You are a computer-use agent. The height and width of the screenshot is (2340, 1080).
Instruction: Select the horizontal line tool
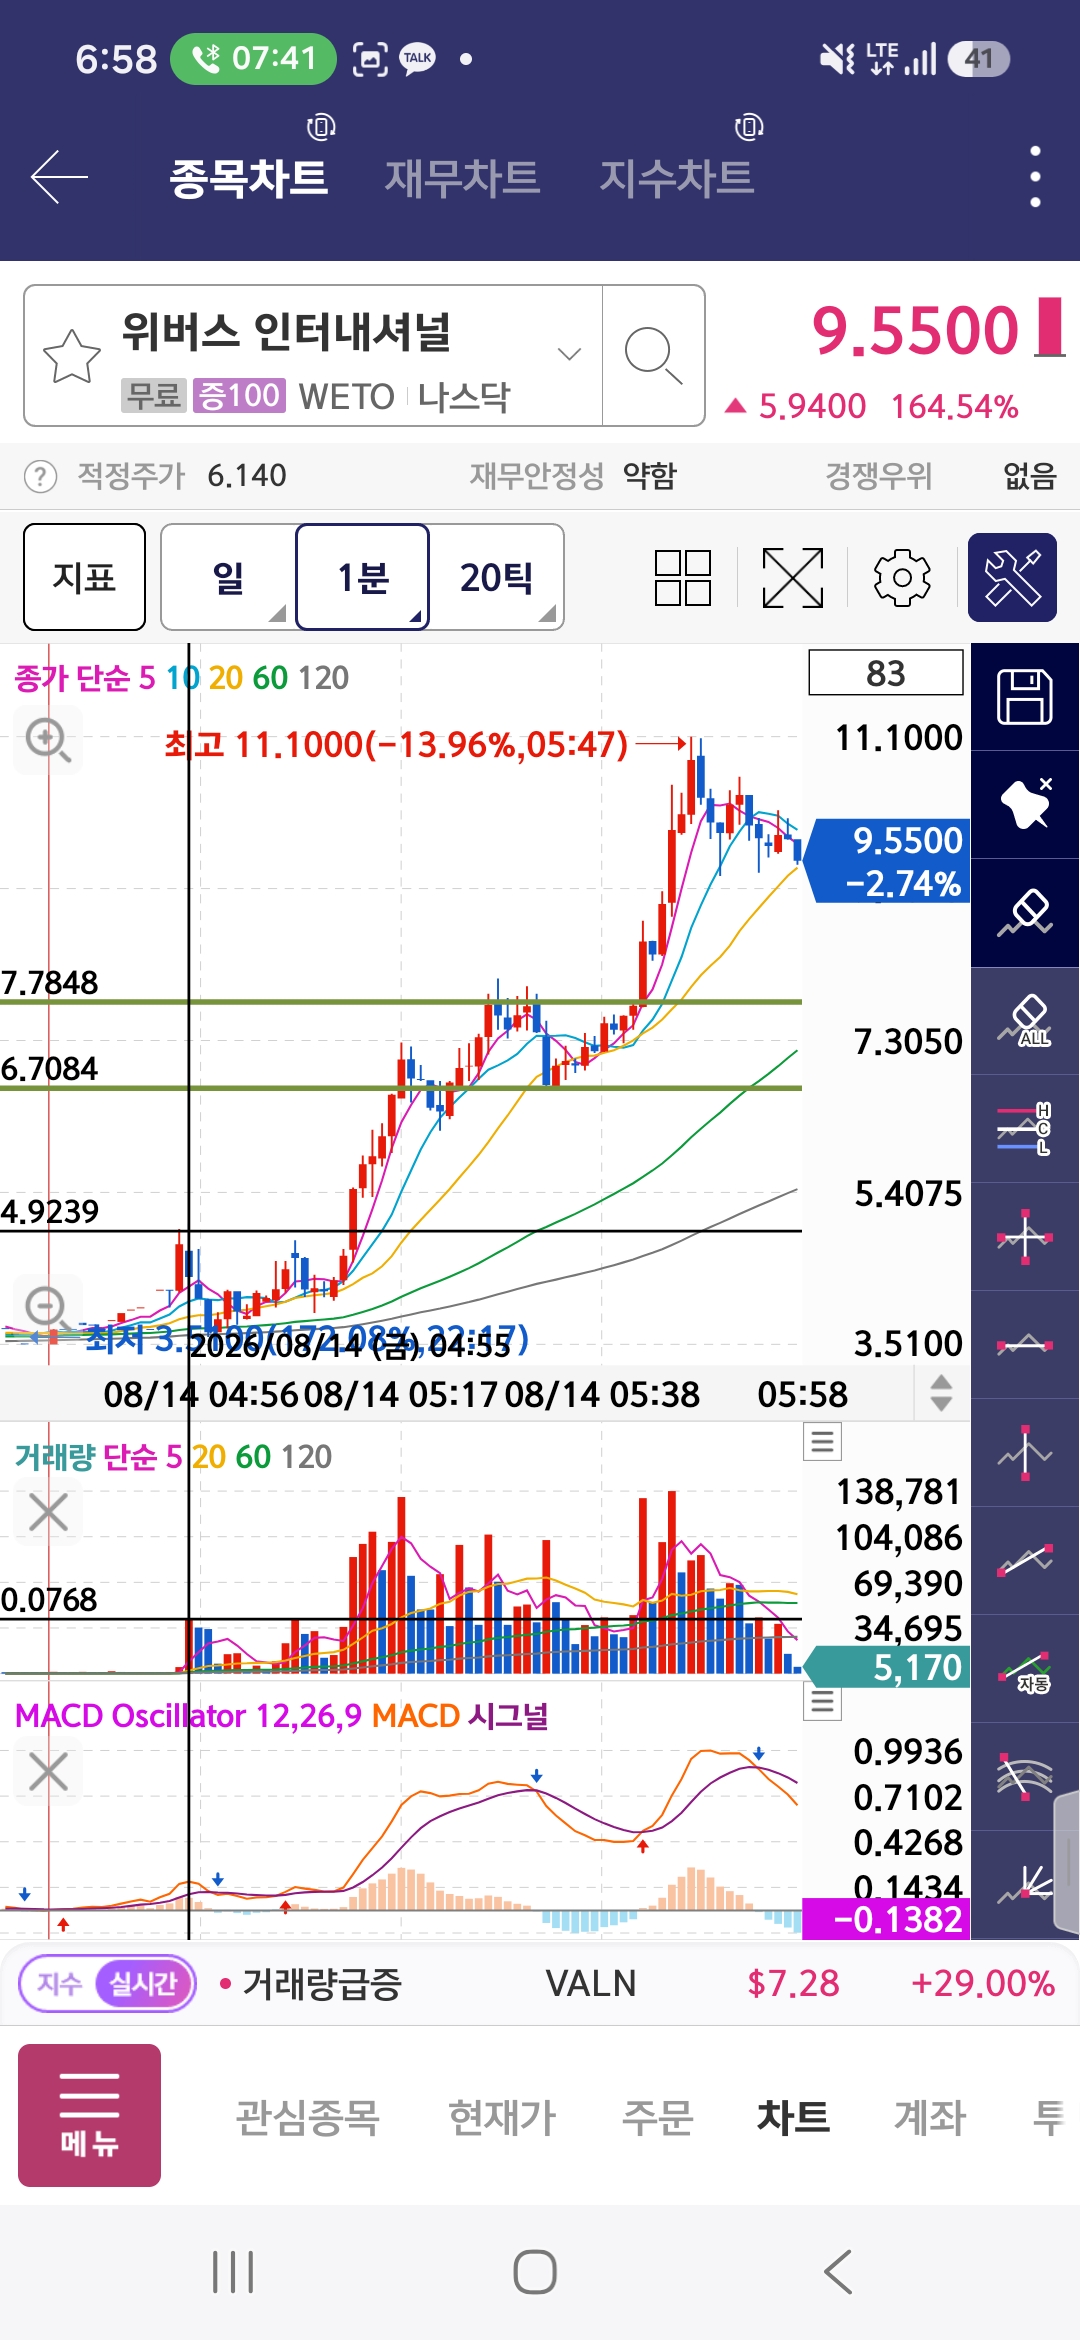point(1025,1345)
